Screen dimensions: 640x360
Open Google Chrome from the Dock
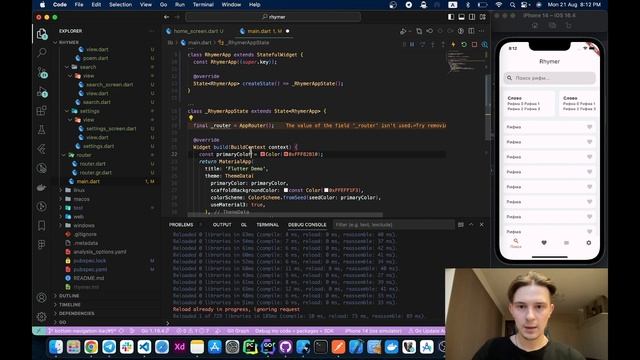pos(91,347)
